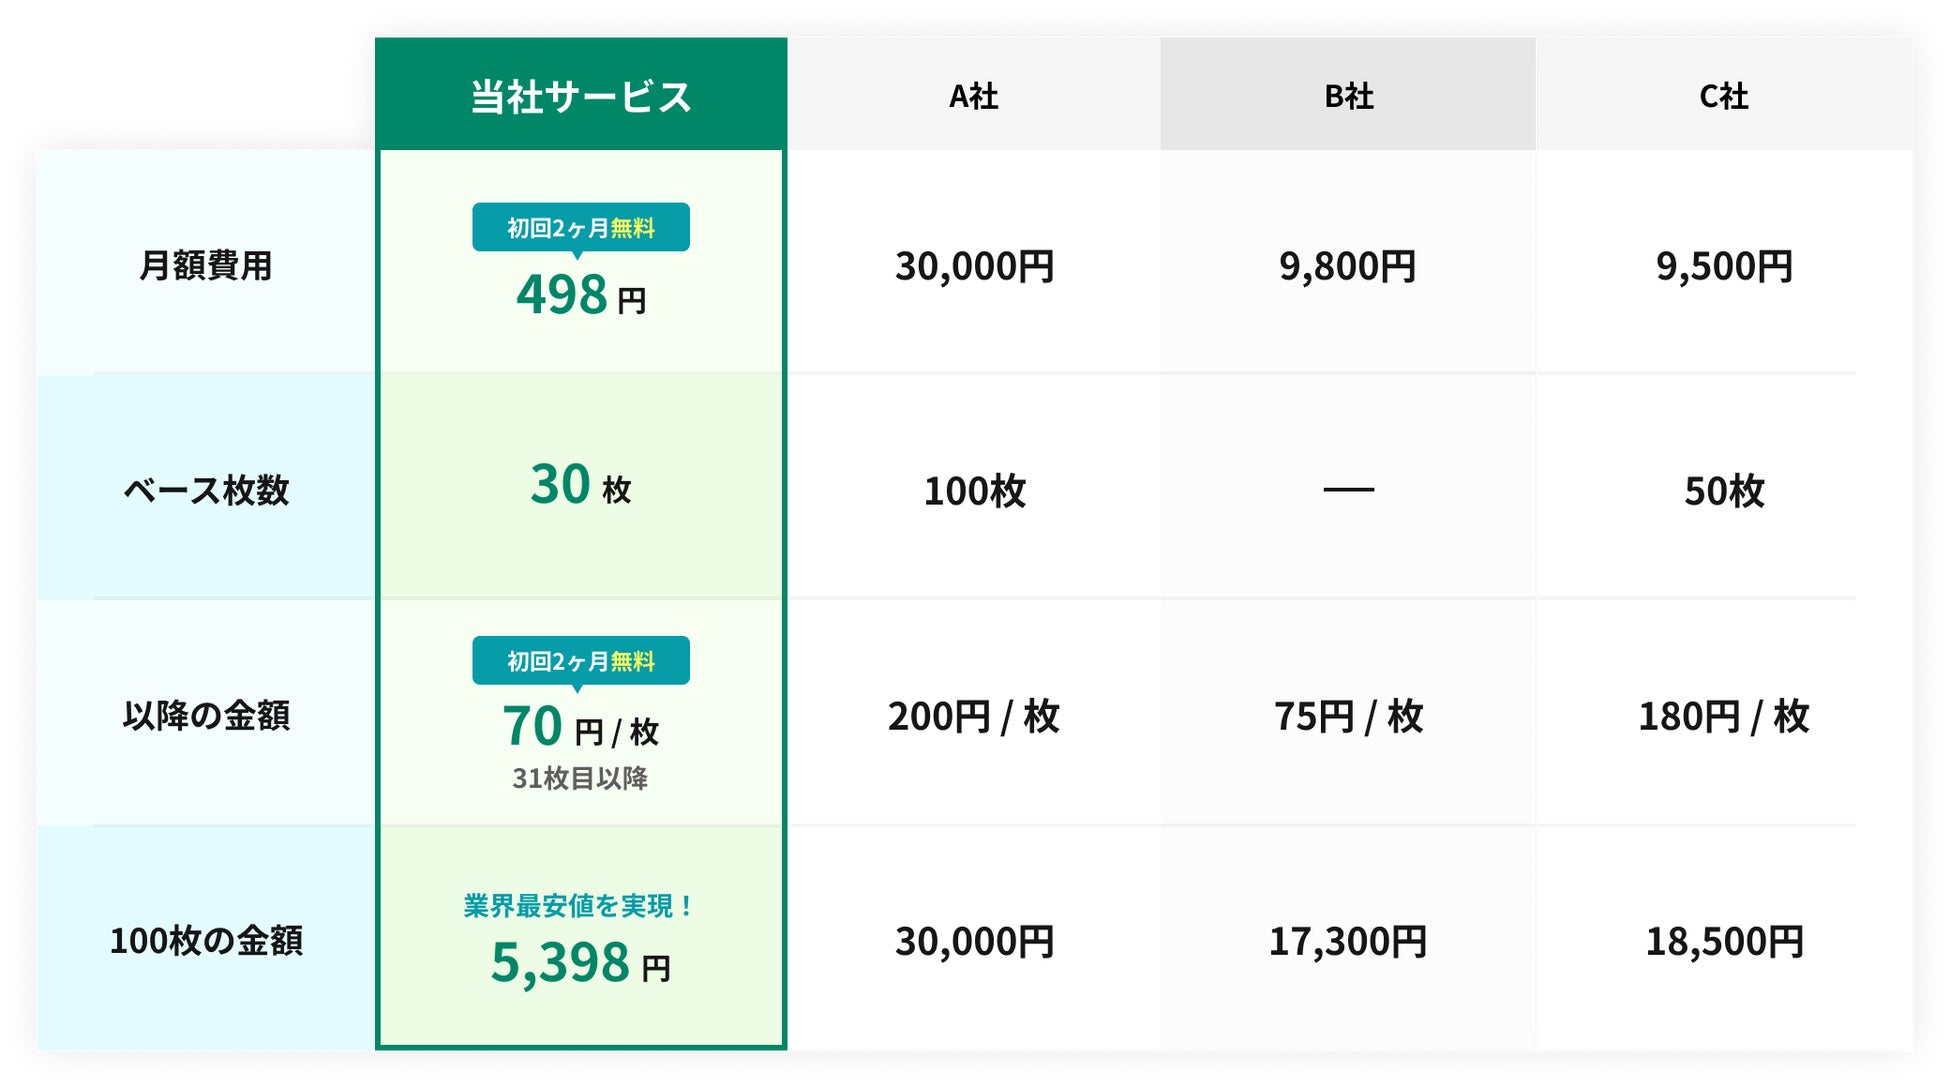Click the 498円 monthly price
This screenshot has height=1088, width=1950.
pos(580,296)
